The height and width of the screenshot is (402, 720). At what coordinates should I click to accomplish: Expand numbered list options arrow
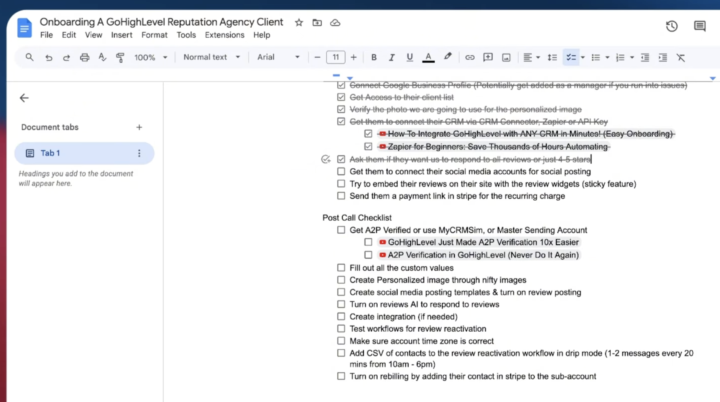(632, 57)
